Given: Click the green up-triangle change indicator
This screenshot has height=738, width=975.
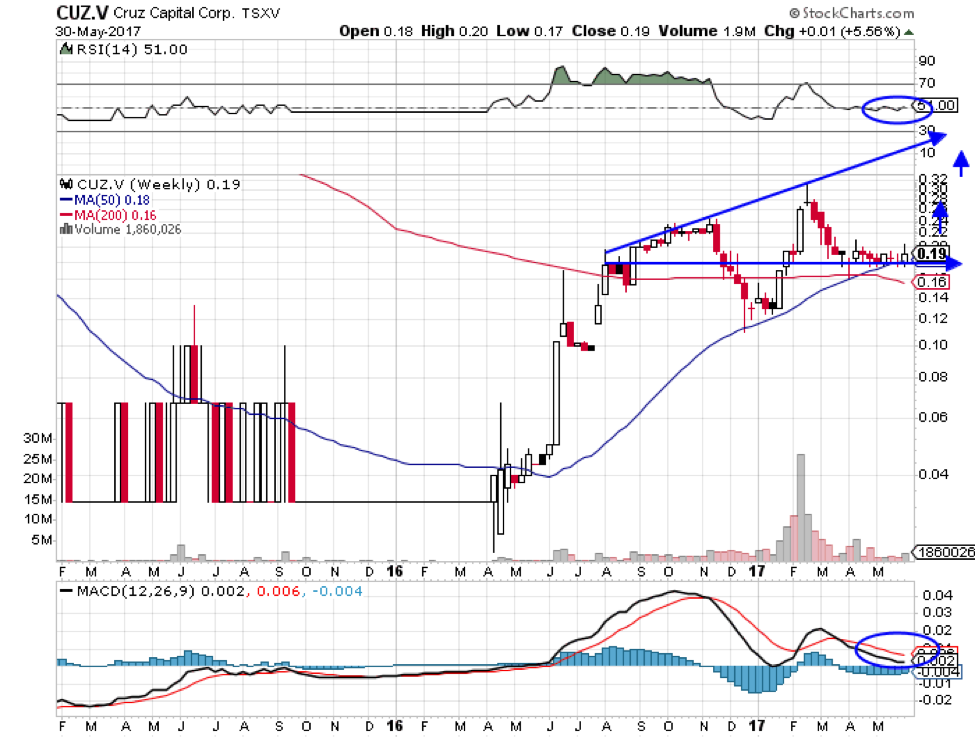Looking at the screenshot, I should pyautogui.click(x=908, y=32).
